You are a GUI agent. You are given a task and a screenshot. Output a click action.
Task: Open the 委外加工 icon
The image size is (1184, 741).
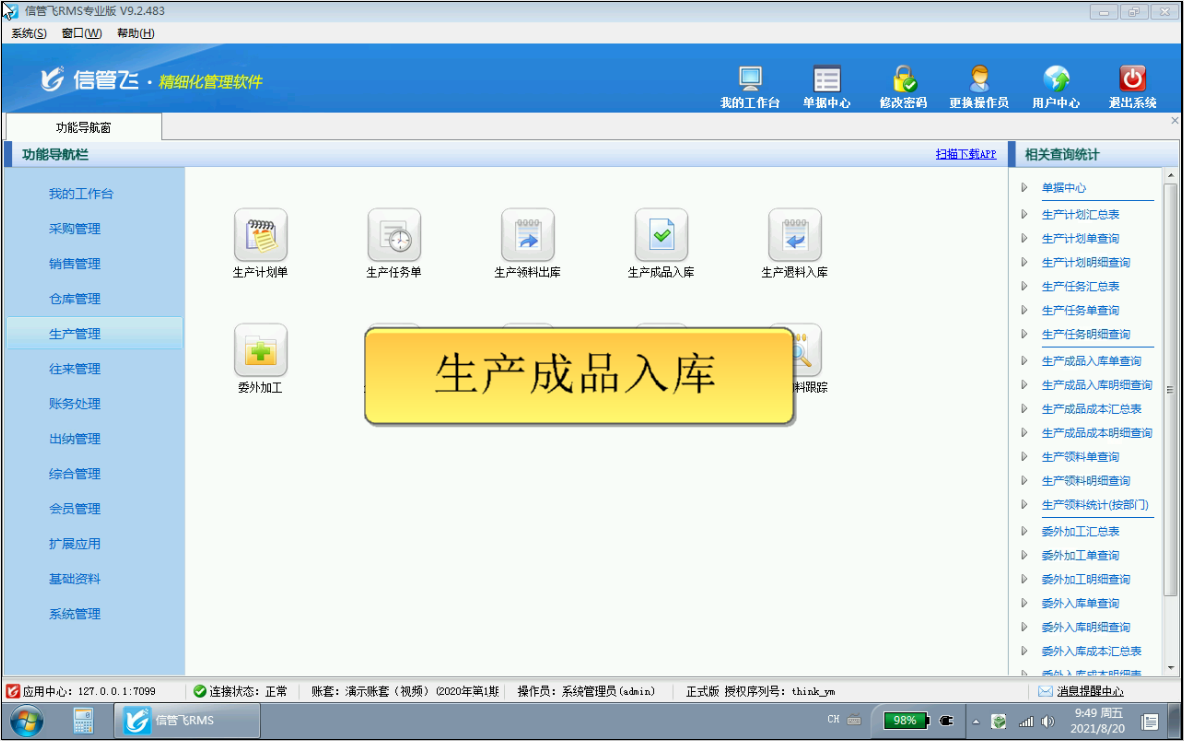[x=260, y=350]
